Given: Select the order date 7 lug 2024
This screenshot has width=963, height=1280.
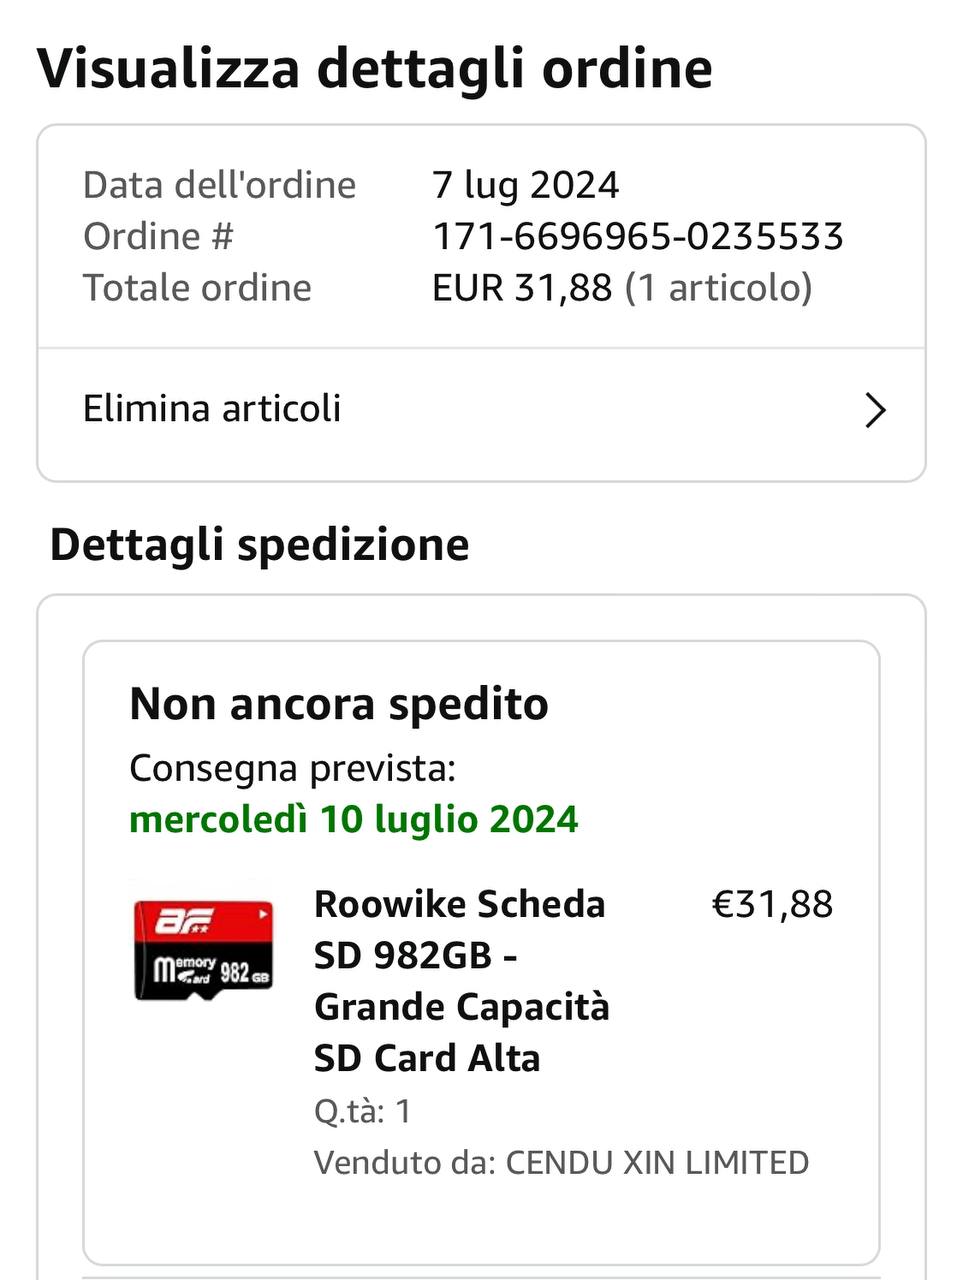Looking at the screenshot, I should [526, 185].
